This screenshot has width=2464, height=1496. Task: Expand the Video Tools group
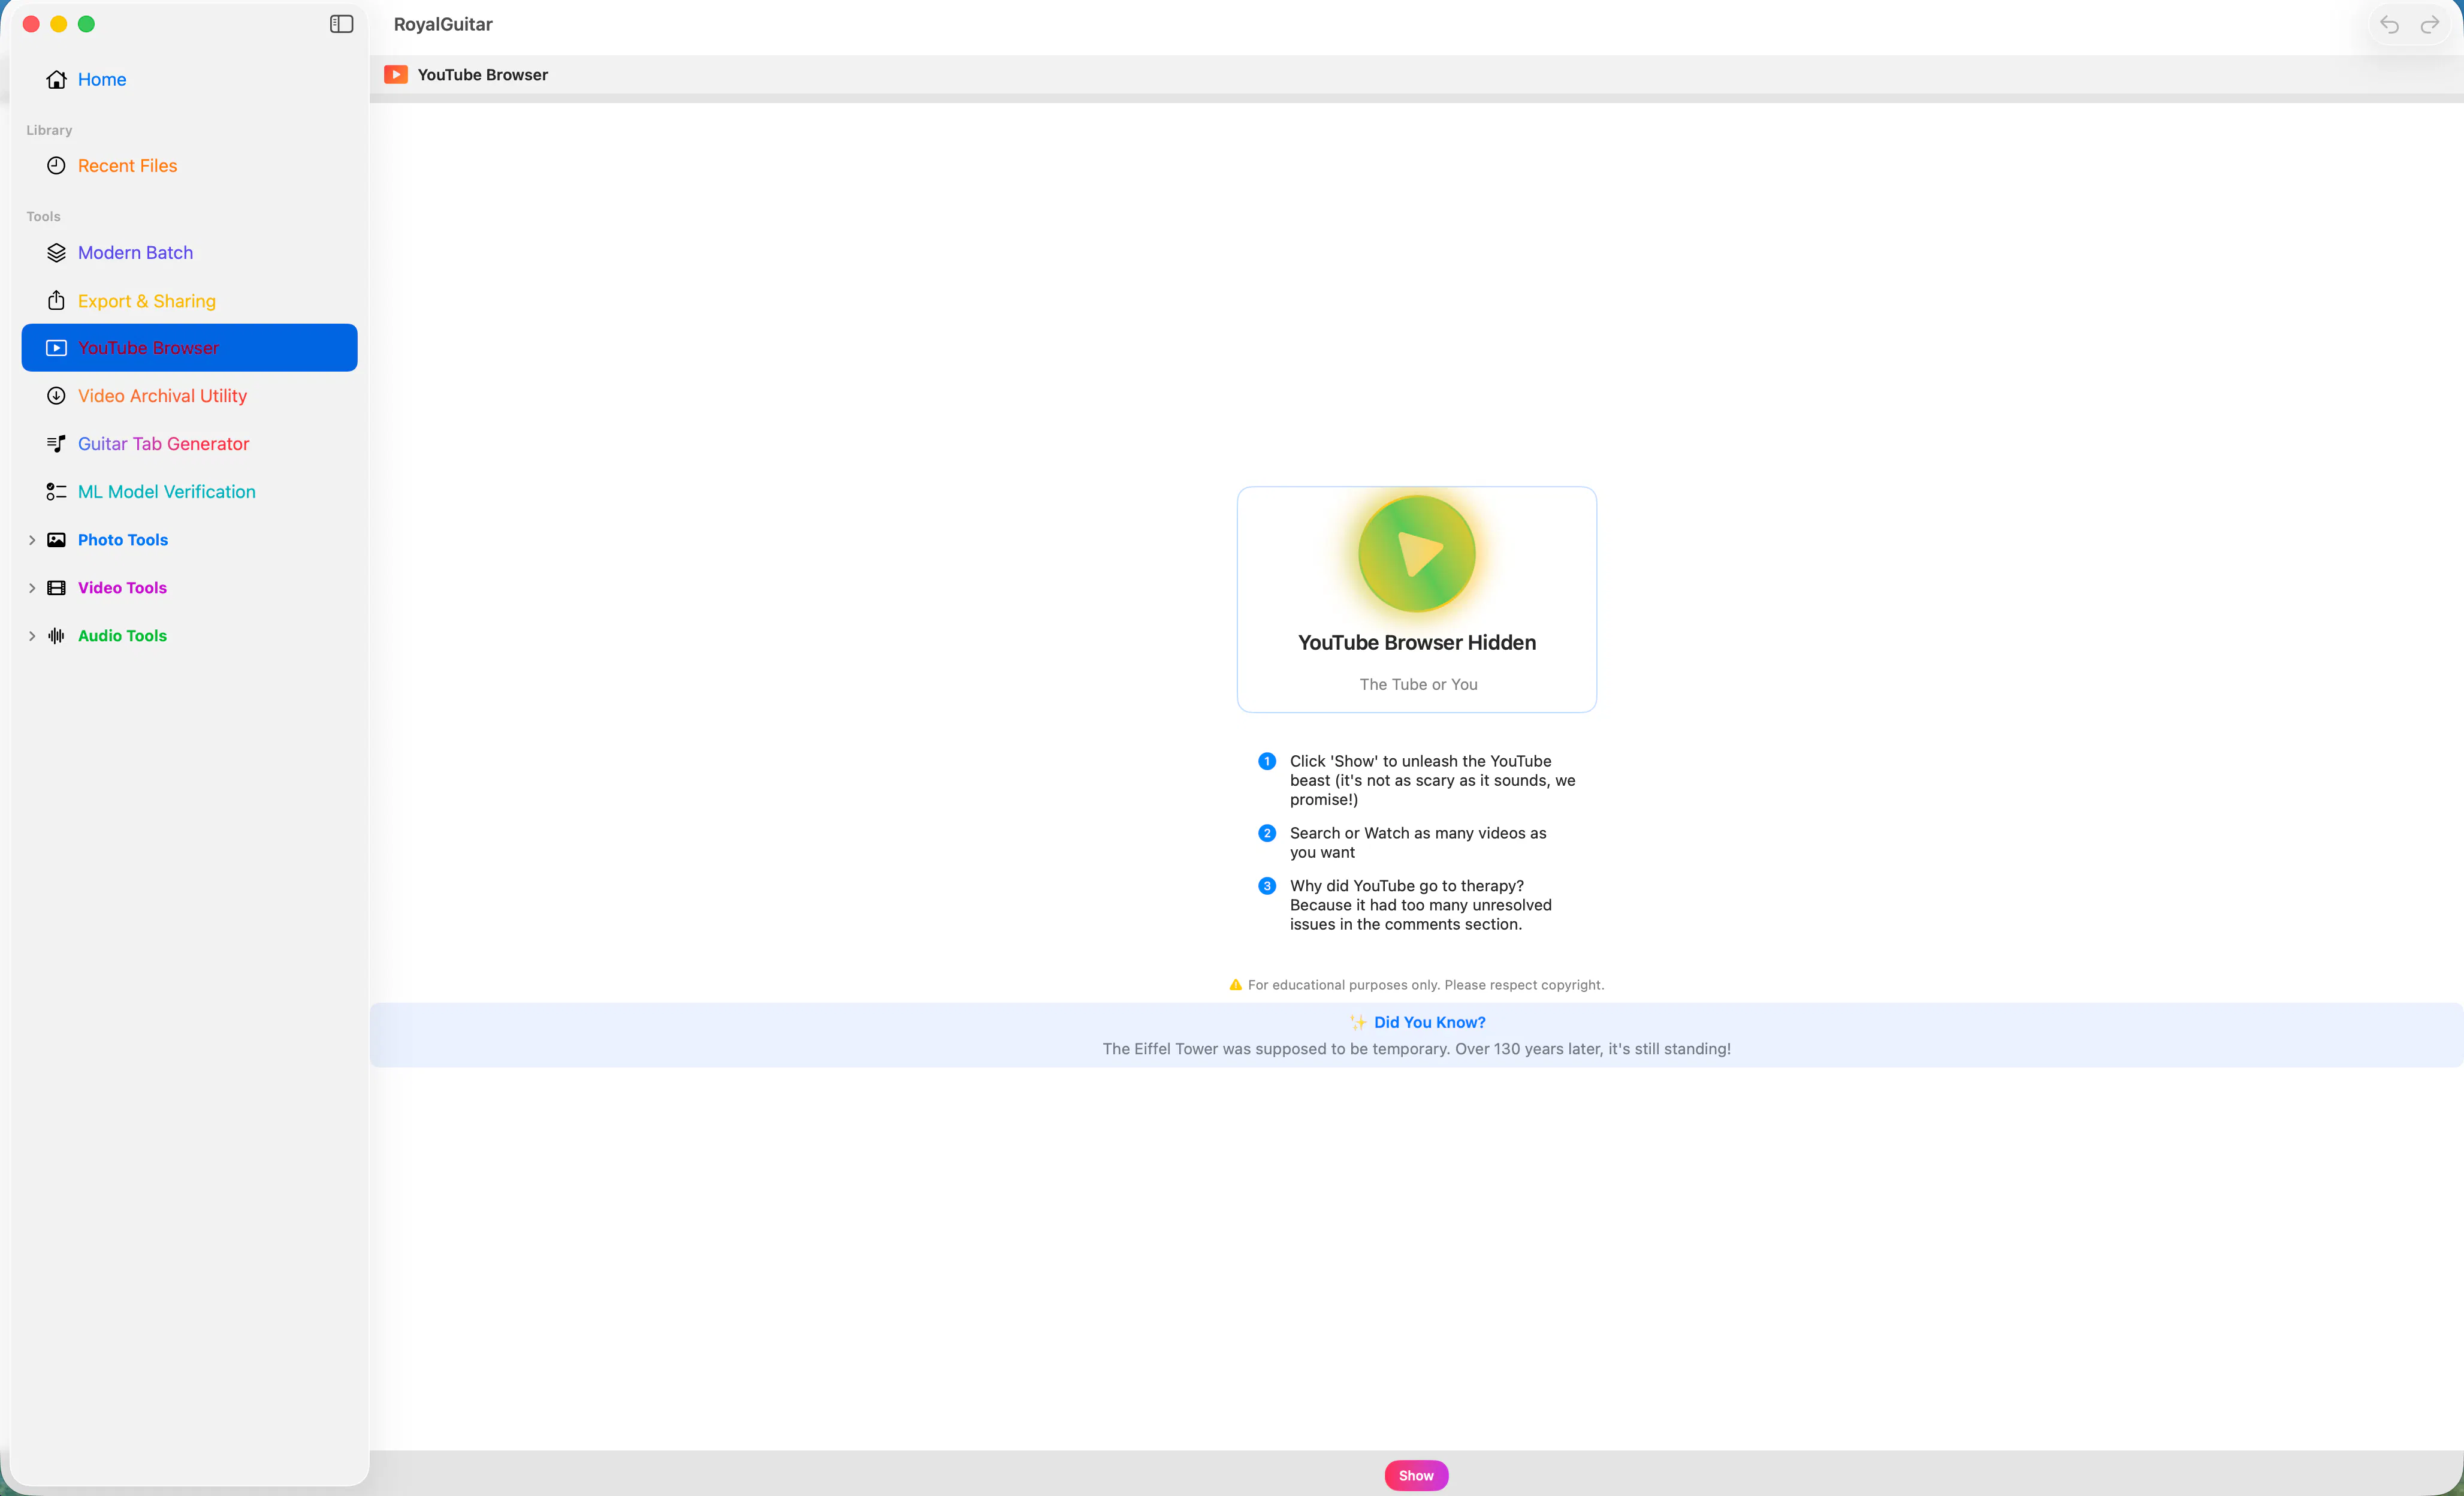[x=32, y=588]
